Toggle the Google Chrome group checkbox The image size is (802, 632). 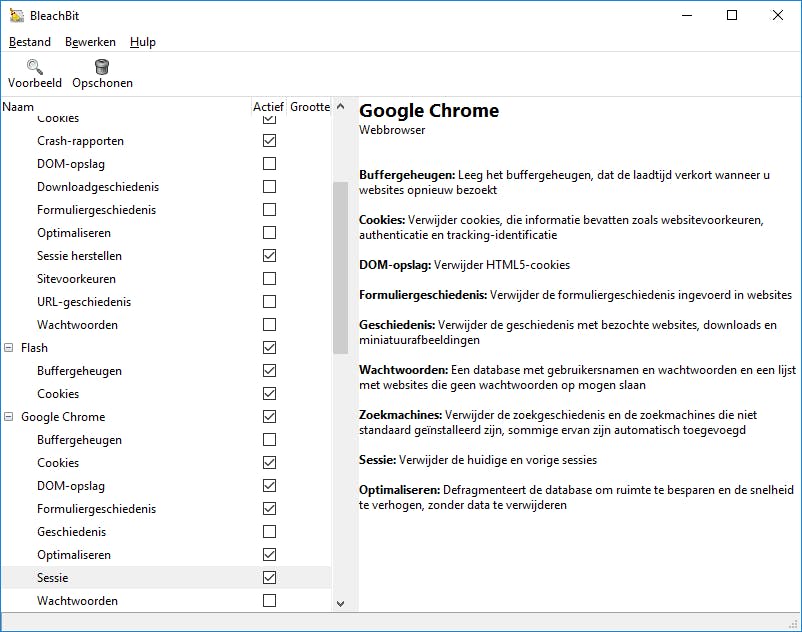[270, 417]
